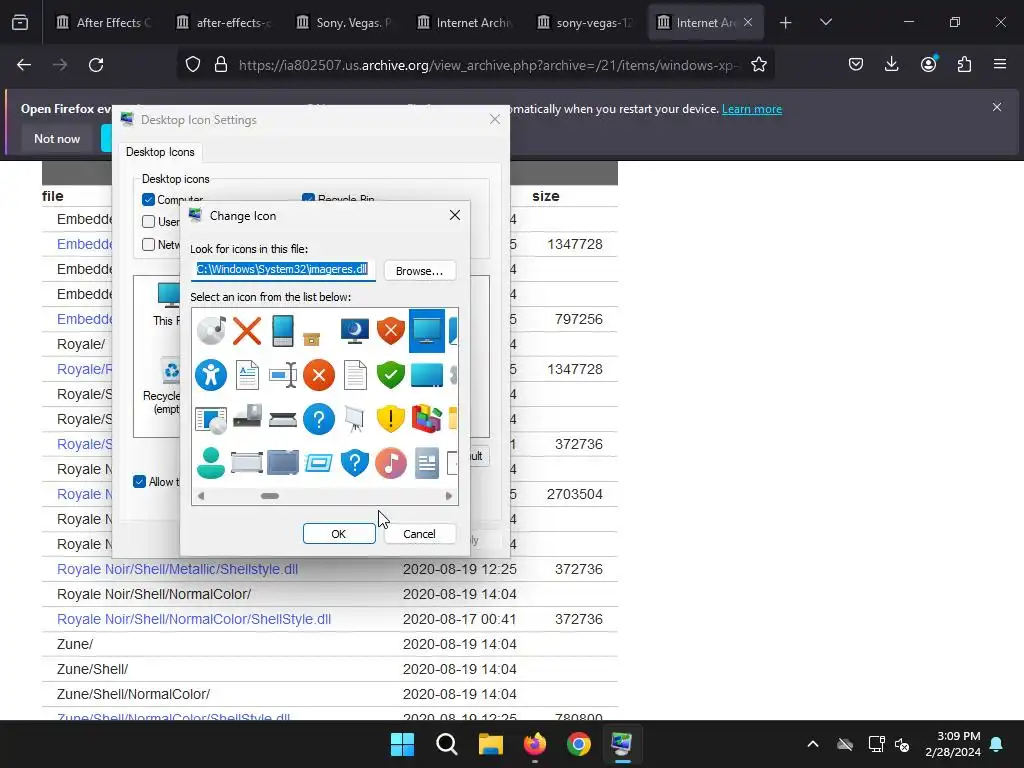Screen dimensions: 1024x768
Task: Choose the gray-blue folder panel icon
Action: point(283,463)
